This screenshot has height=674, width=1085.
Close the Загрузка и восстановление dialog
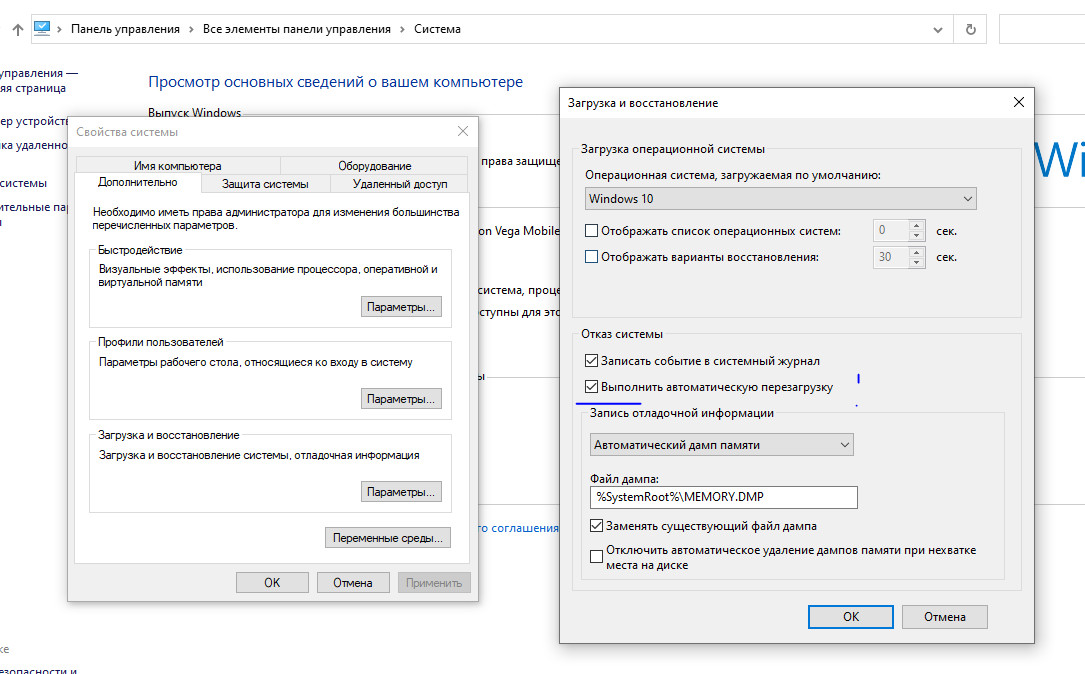[1019, 102]
